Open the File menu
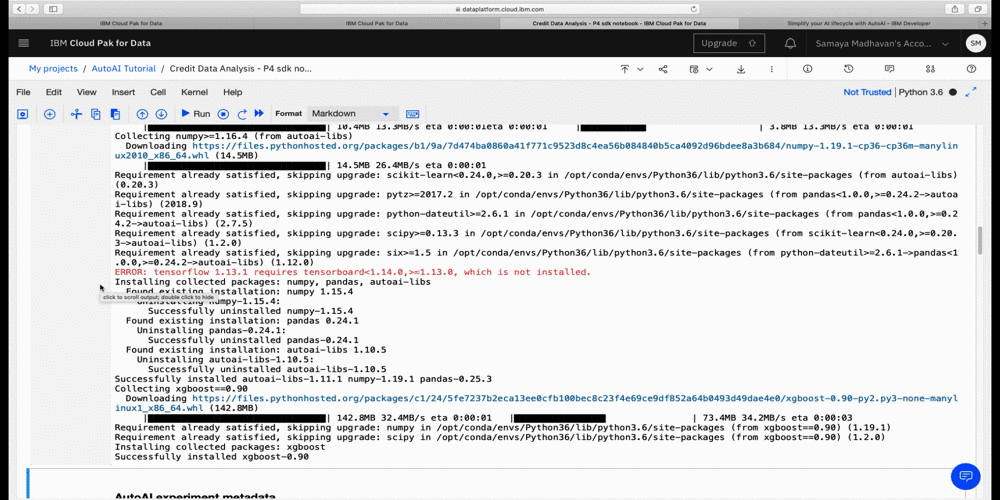The height and width of the screenshot is (500, 1000). pos(23,92)
